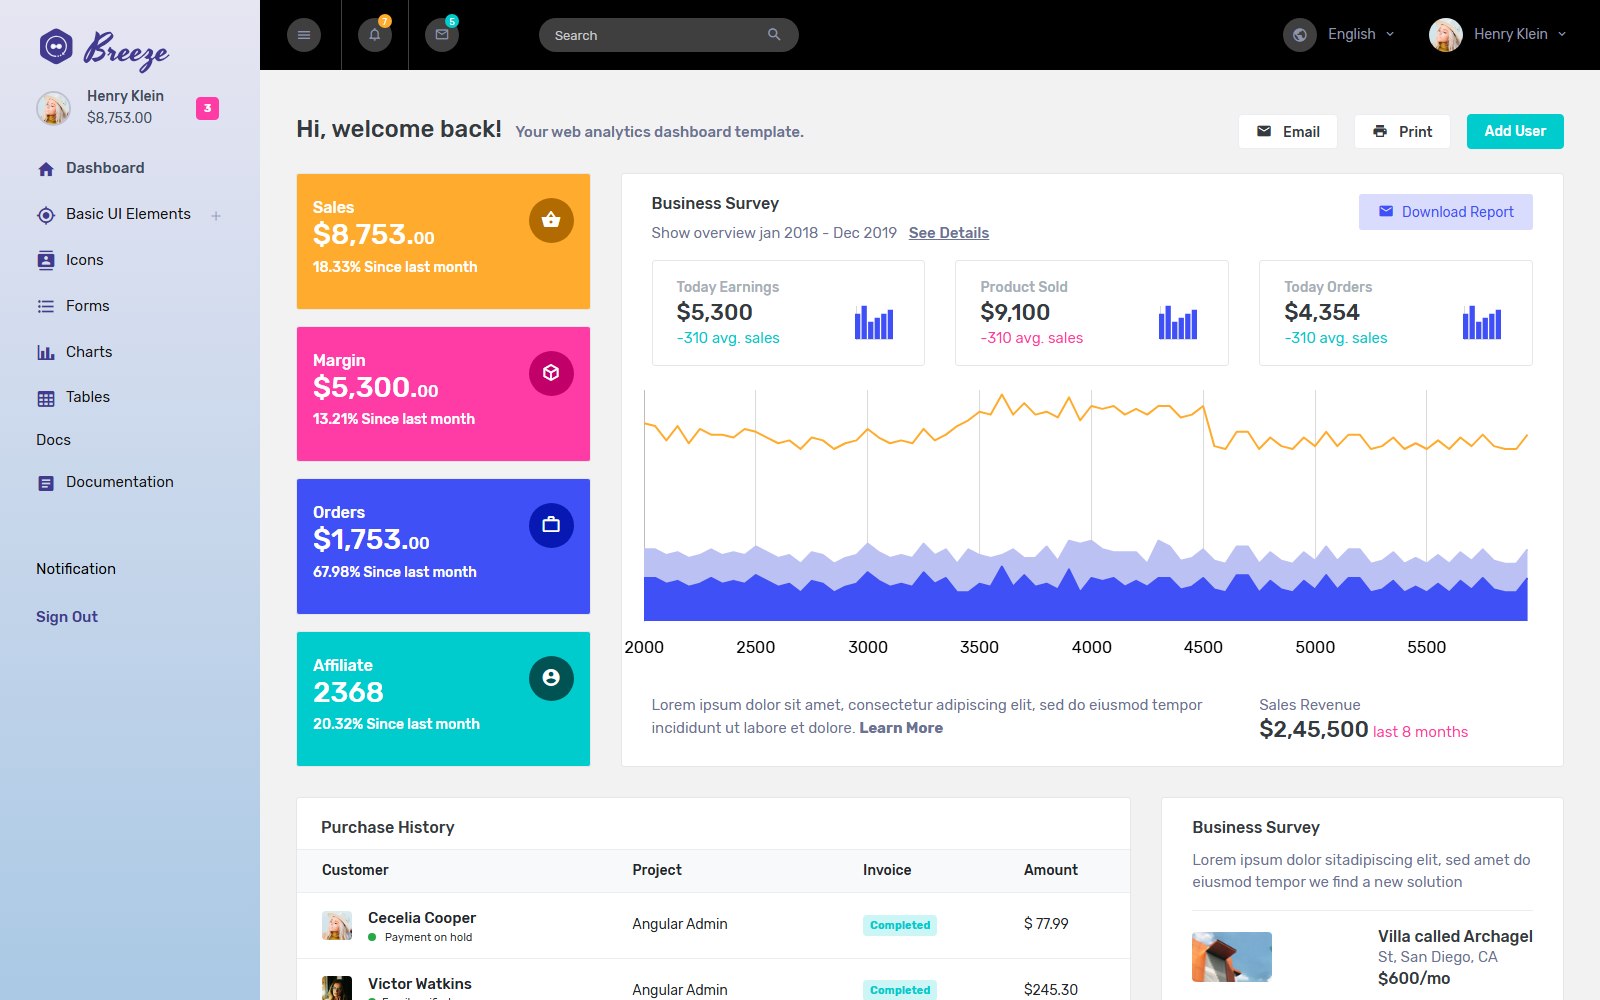This screenshot has width=1600, height=1000.
Task: Click the bar chart icon in Product Sold
Action: (x=1178, y=322)
